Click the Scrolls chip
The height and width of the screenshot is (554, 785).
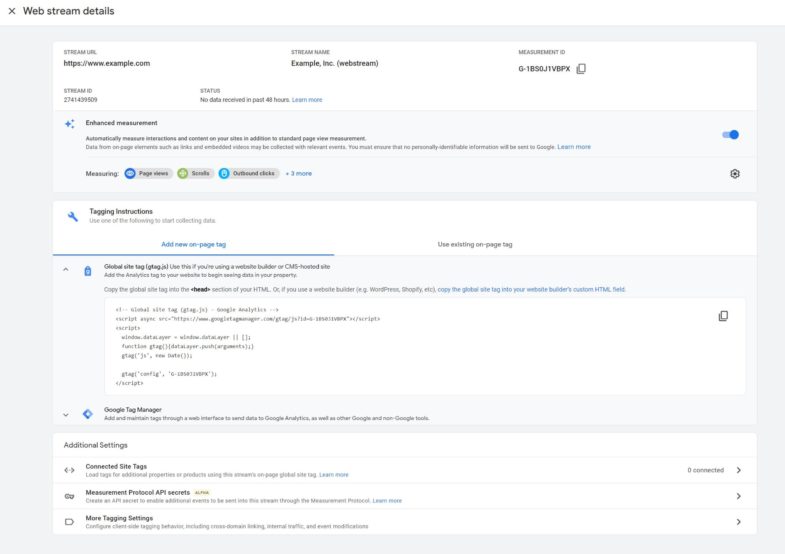coord(195,173)
